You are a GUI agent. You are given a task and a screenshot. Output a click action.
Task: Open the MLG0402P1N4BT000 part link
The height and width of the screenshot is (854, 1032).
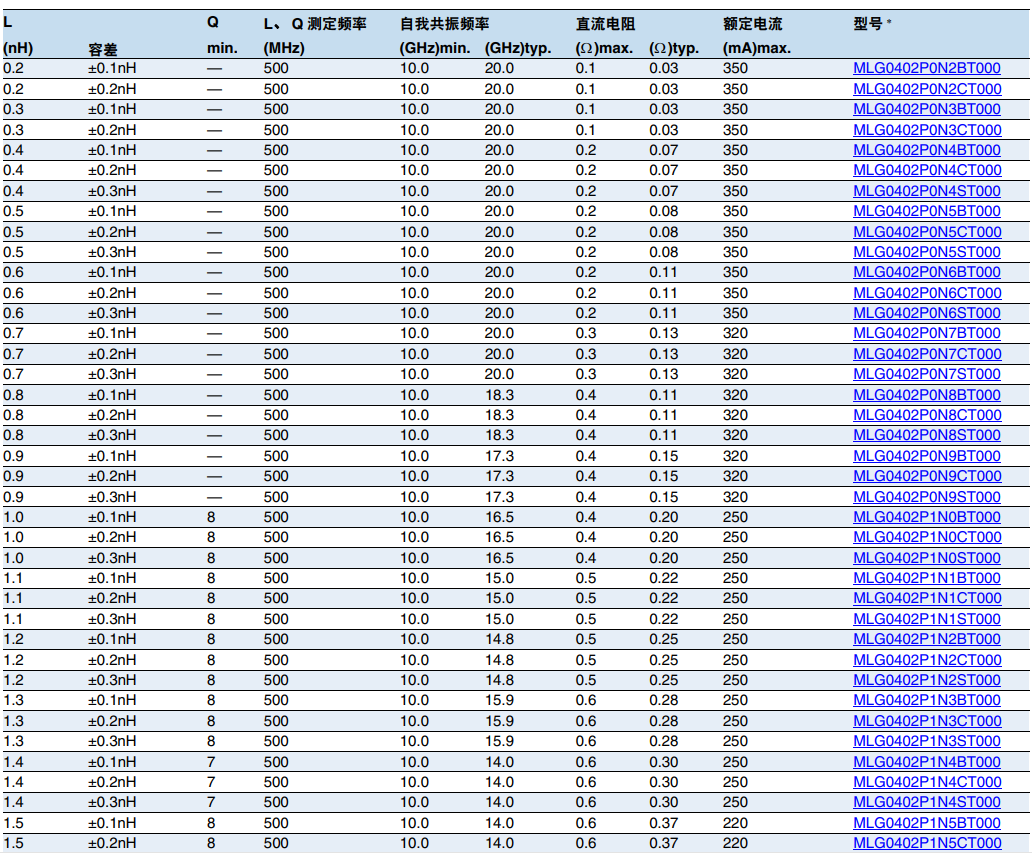pos(926,762)
